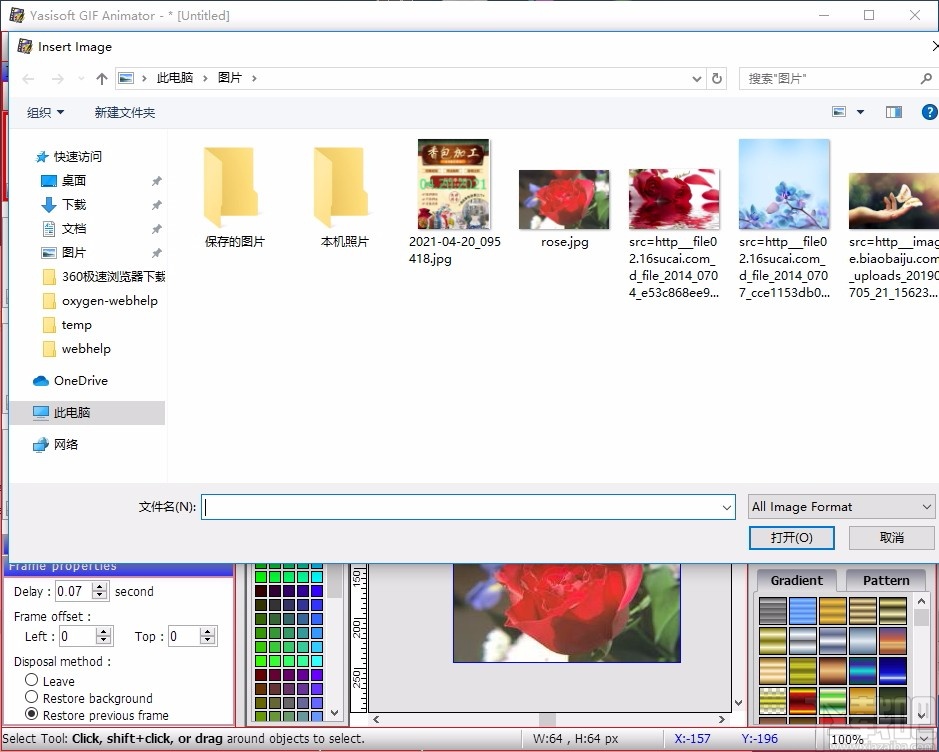The width and height of the screenshot is (939, 752).
Task: Toggle the preview pane icon in Insert Image dialog
Action: [x=893, y=112]
